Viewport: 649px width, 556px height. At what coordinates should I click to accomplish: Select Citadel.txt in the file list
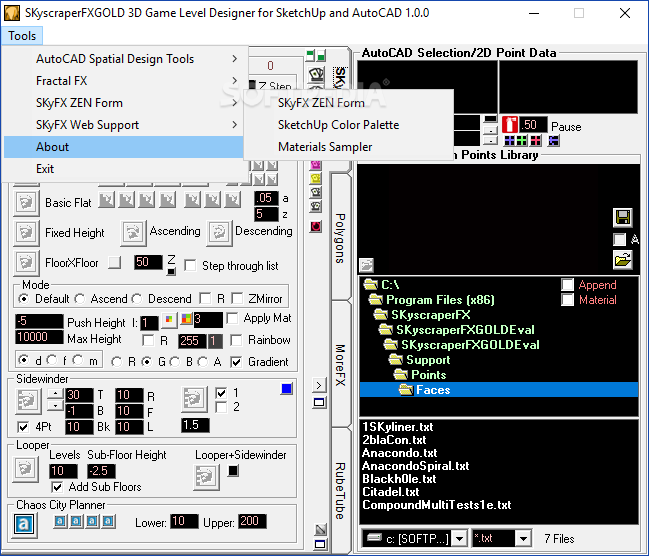tap(391, 492)
